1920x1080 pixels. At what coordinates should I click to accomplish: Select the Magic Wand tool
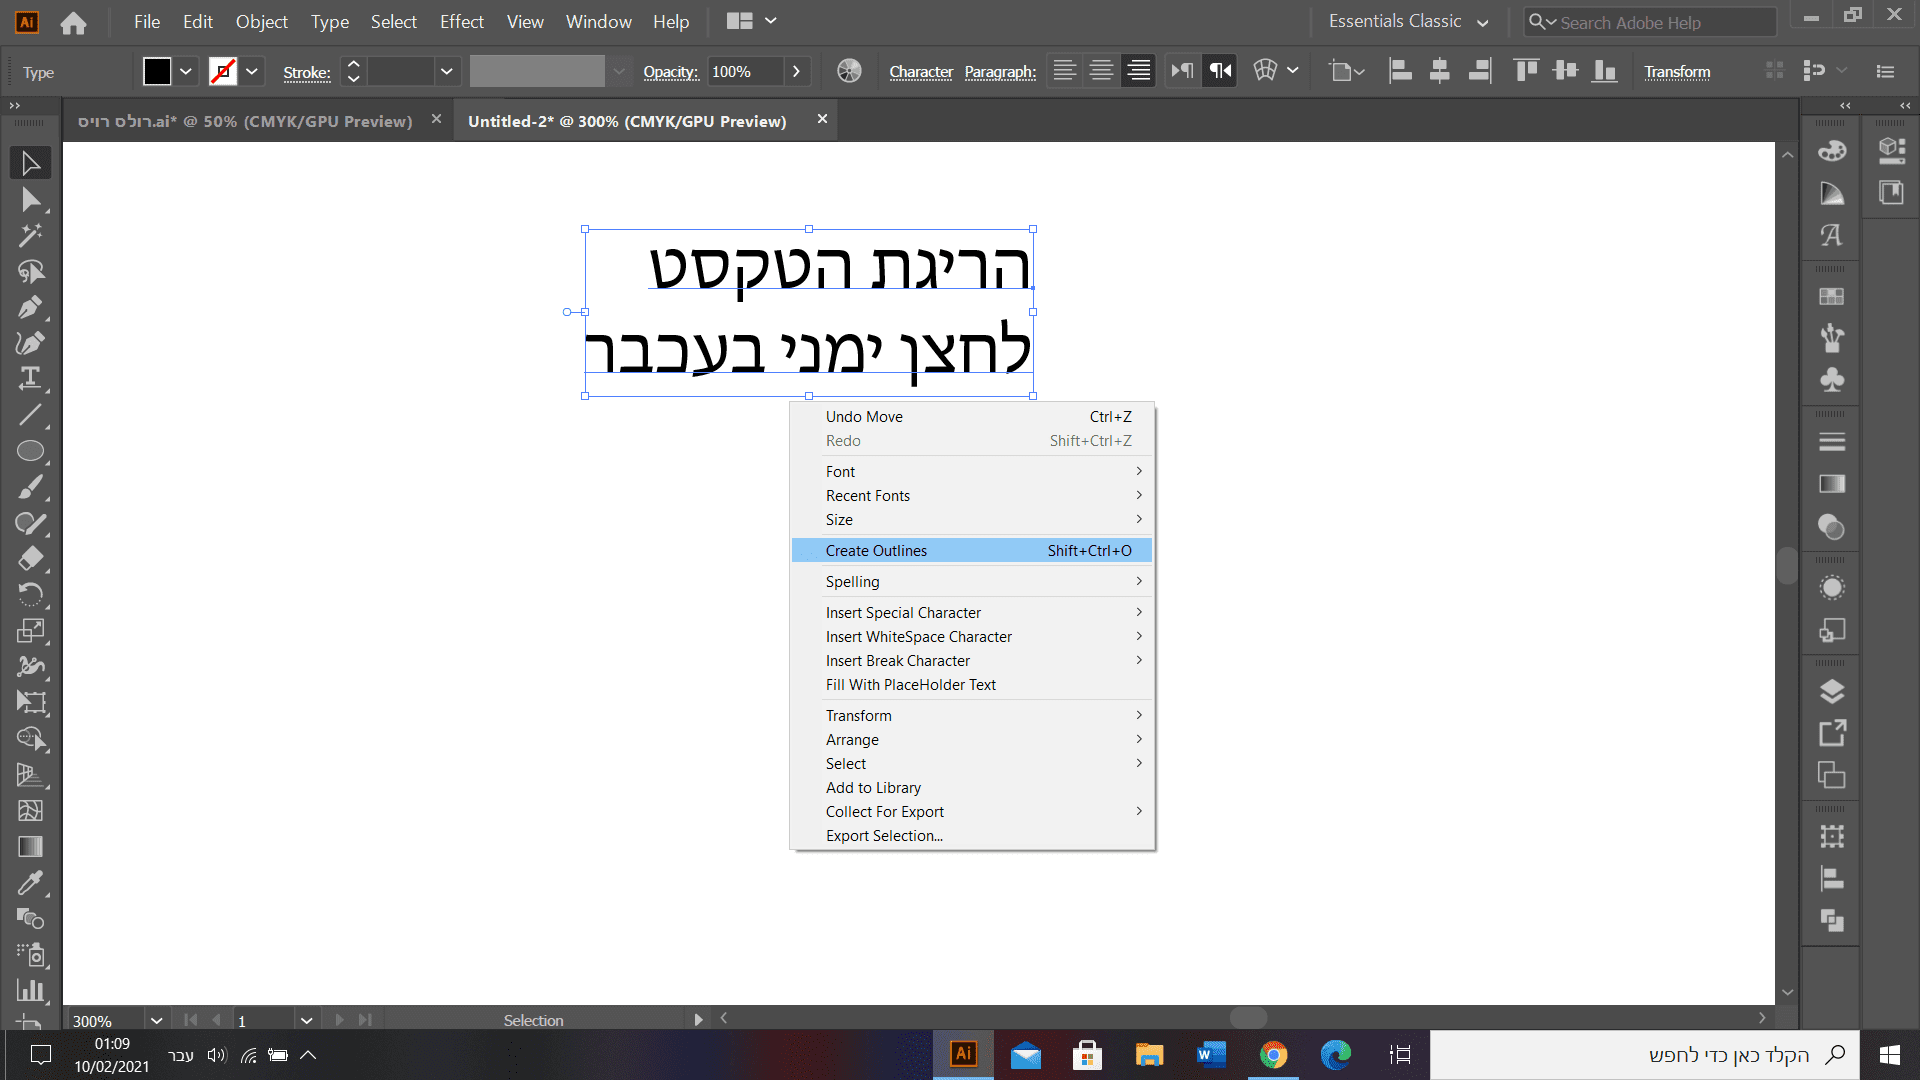click(30, 235)
